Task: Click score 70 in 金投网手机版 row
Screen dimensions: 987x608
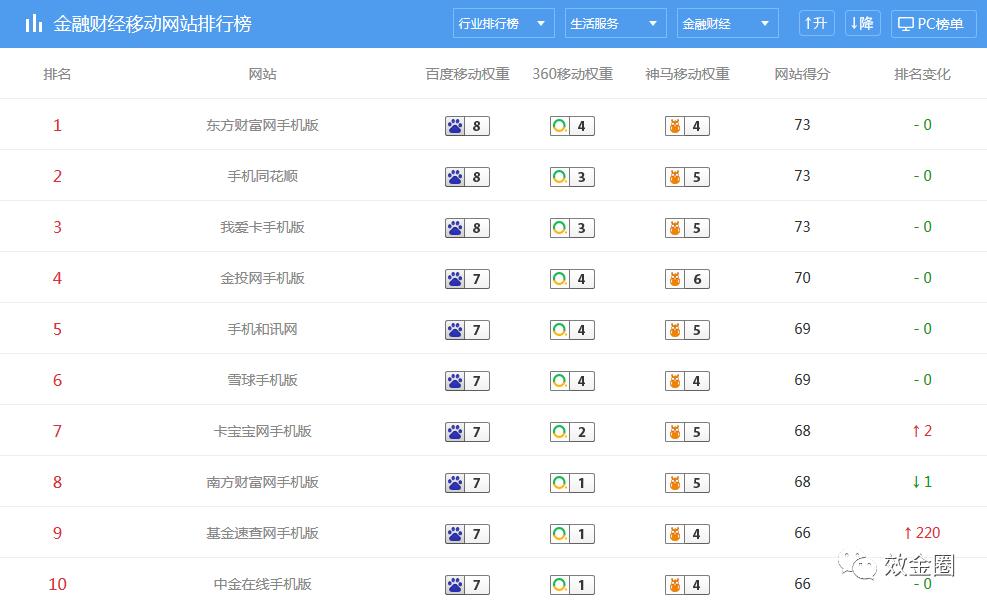Action: (802, 278)
